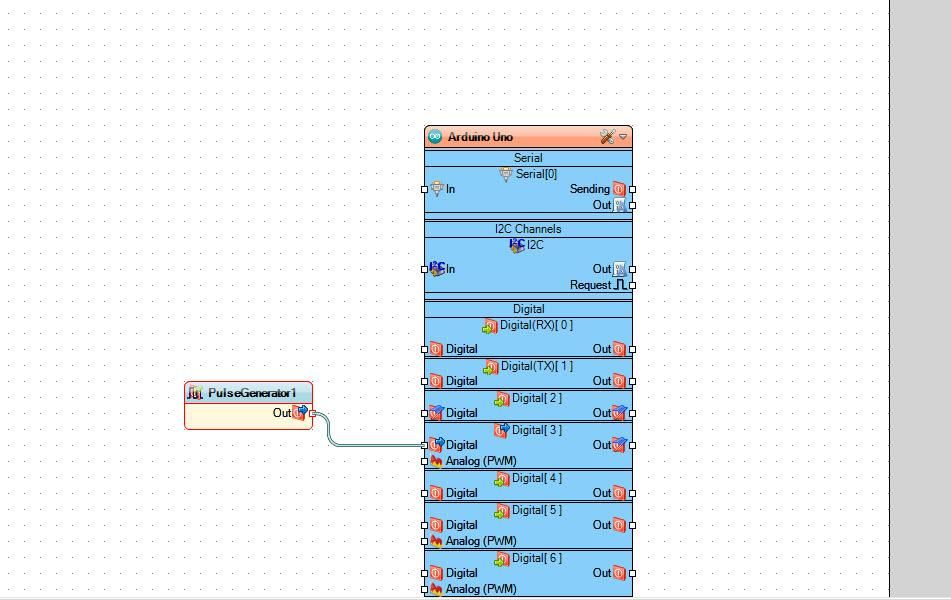Screen dimensions: 951x600
Task: Click the I2C In pin icon
Action: coord(437,268)
